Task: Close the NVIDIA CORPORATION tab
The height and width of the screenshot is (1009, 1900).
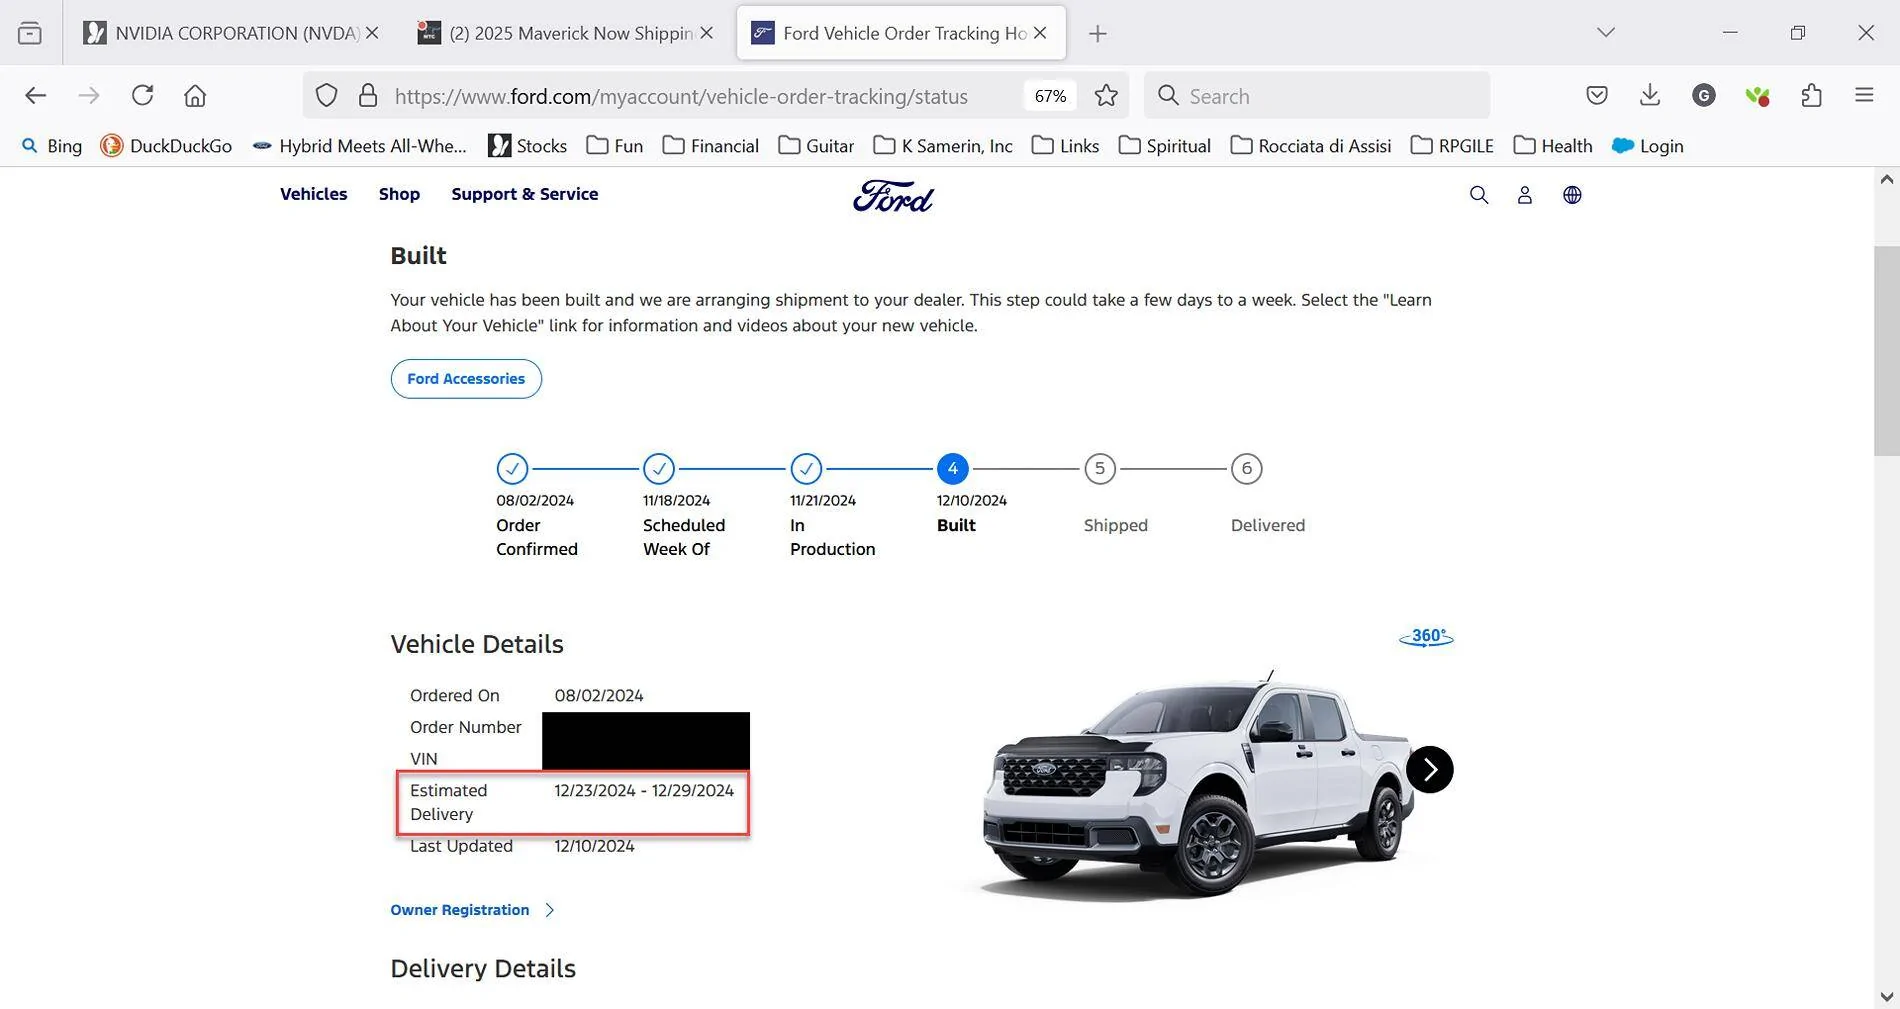Action: (372, 33)
